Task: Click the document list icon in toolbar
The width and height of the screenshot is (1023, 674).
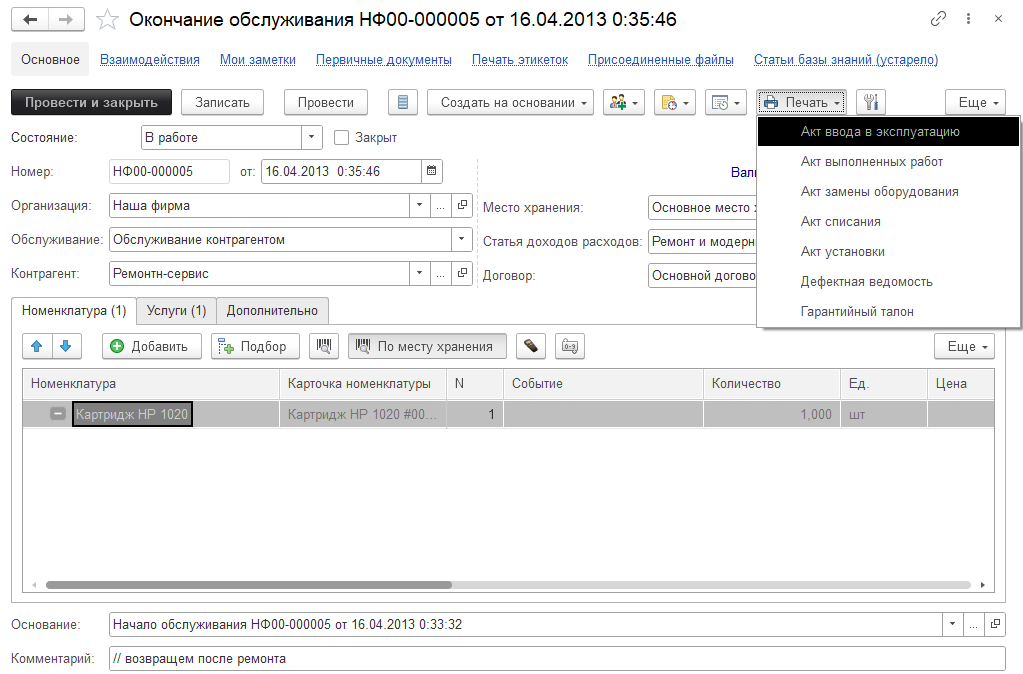Action: point(402,102)
